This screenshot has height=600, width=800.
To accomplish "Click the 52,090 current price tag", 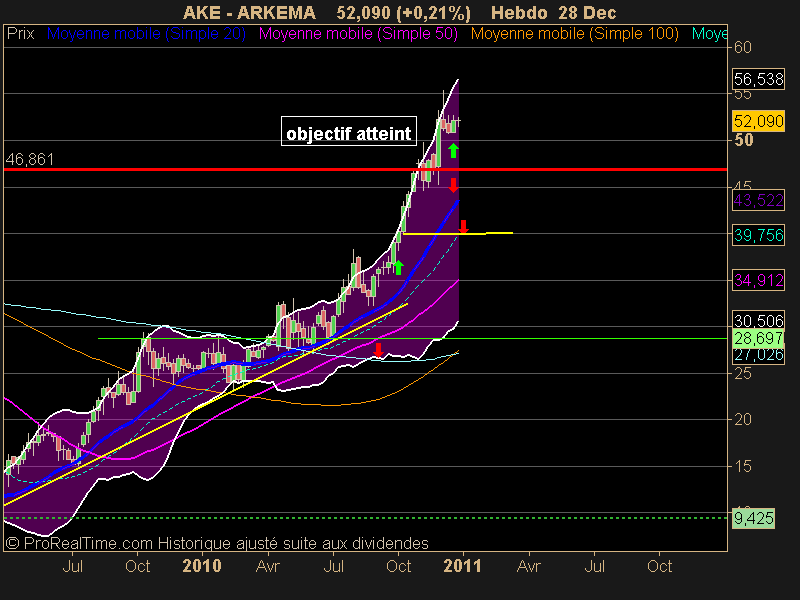I will pos(758,121).
